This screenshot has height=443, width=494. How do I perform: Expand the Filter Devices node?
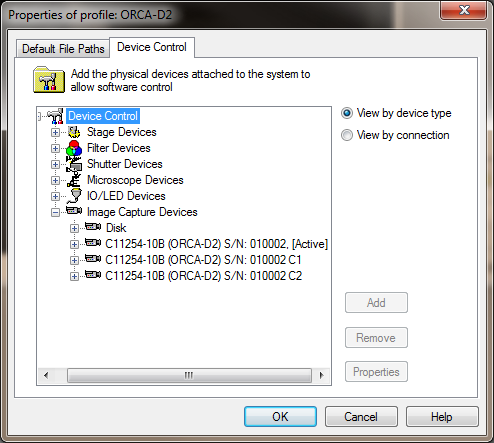[x=55, y=148]
